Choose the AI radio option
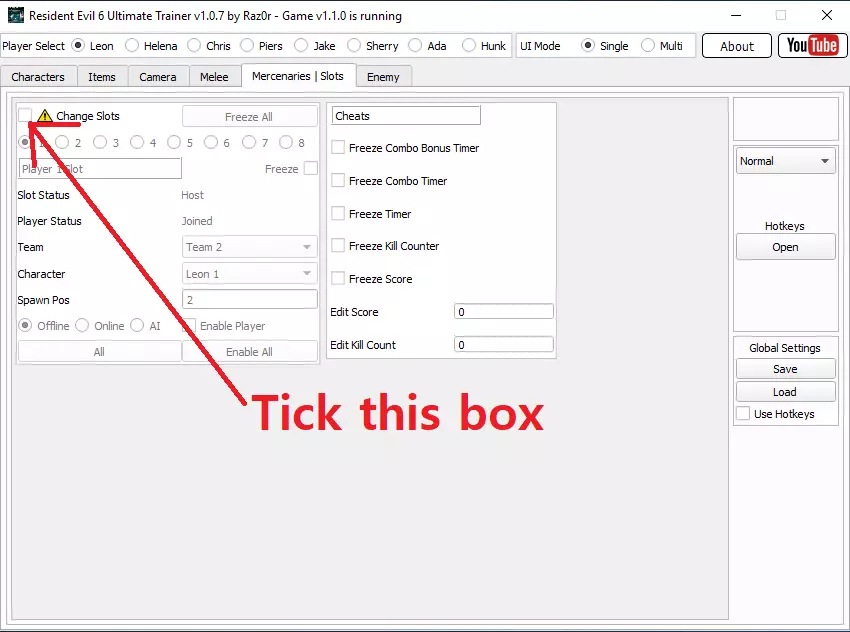This screenshot has width=850, height=632. pos(137,325)
